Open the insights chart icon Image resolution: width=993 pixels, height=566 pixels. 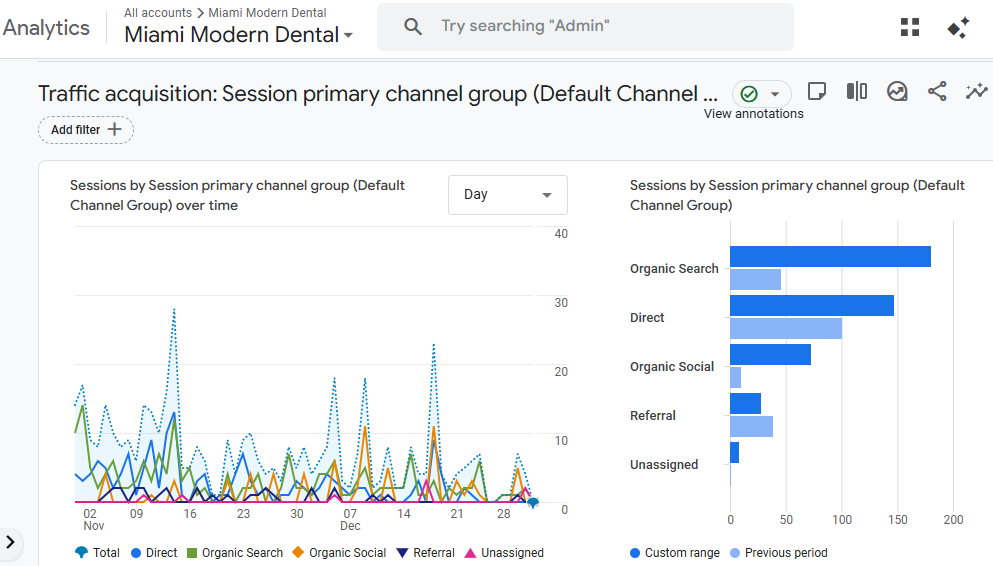tap(897, 92)
